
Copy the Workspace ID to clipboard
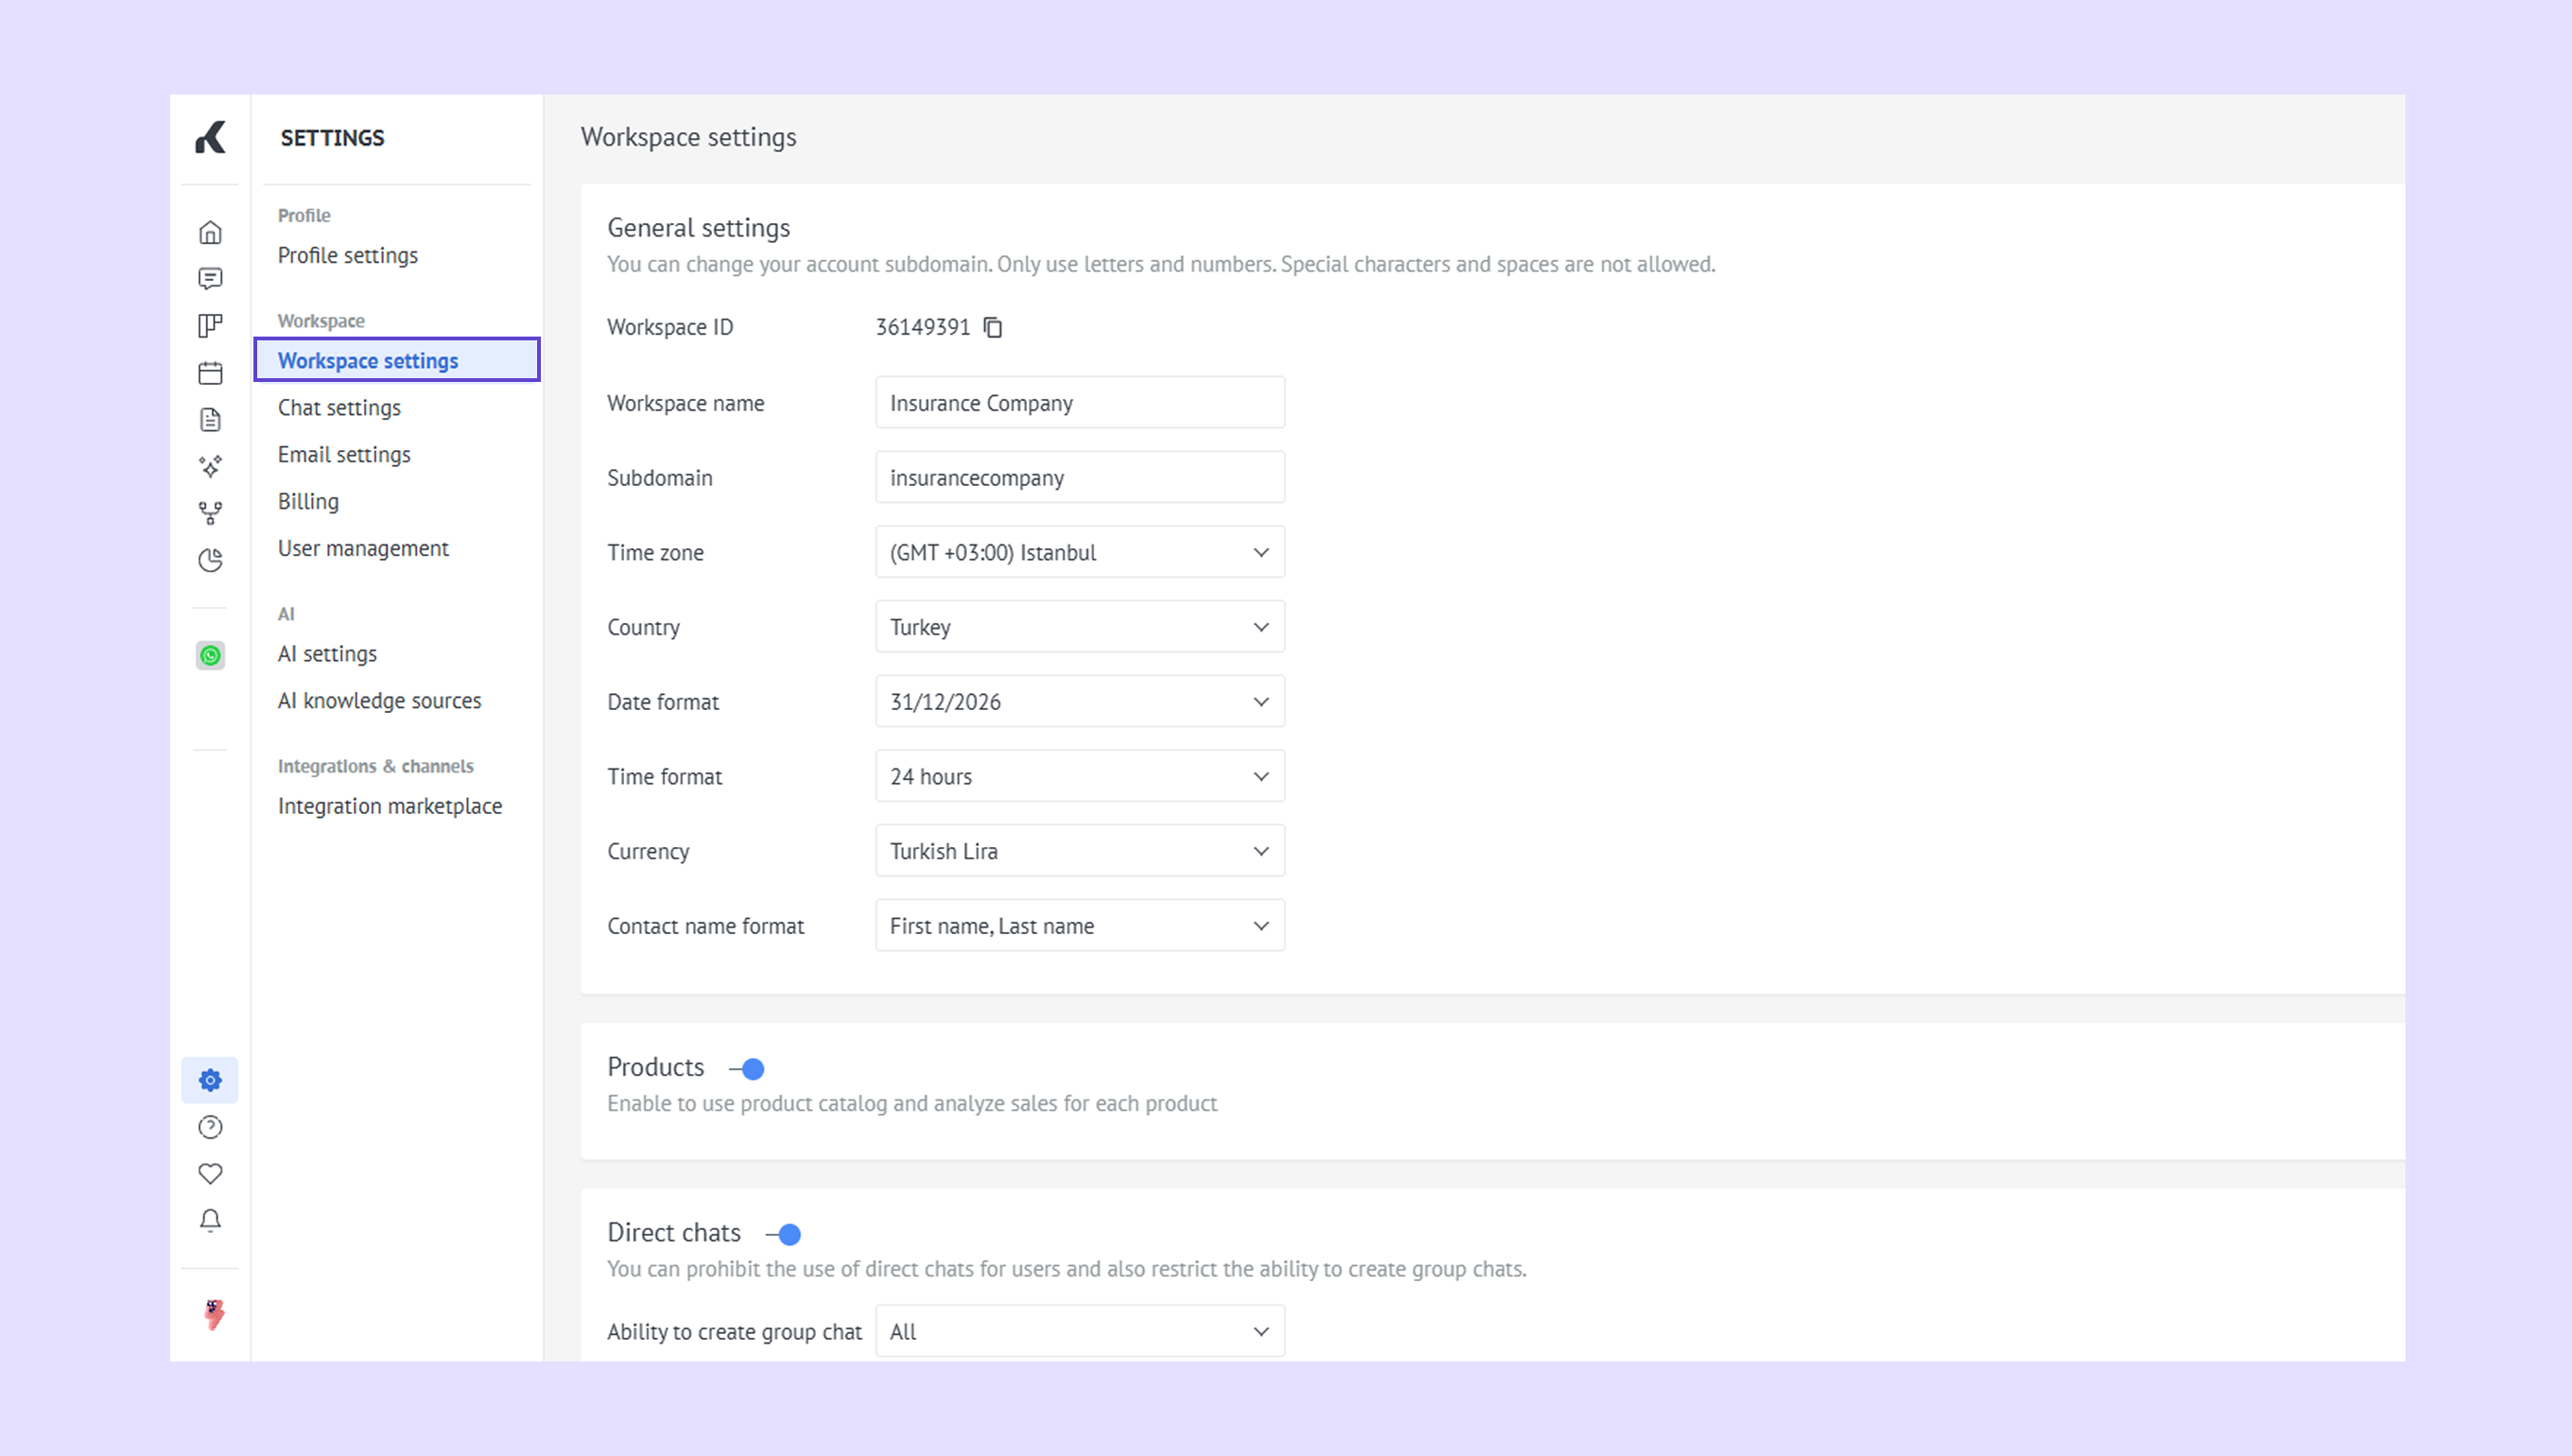(x=992, y=327)
